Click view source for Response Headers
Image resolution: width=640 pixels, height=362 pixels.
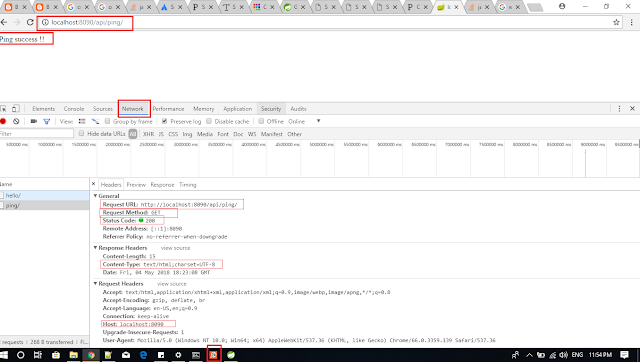[x=176, y=248]
